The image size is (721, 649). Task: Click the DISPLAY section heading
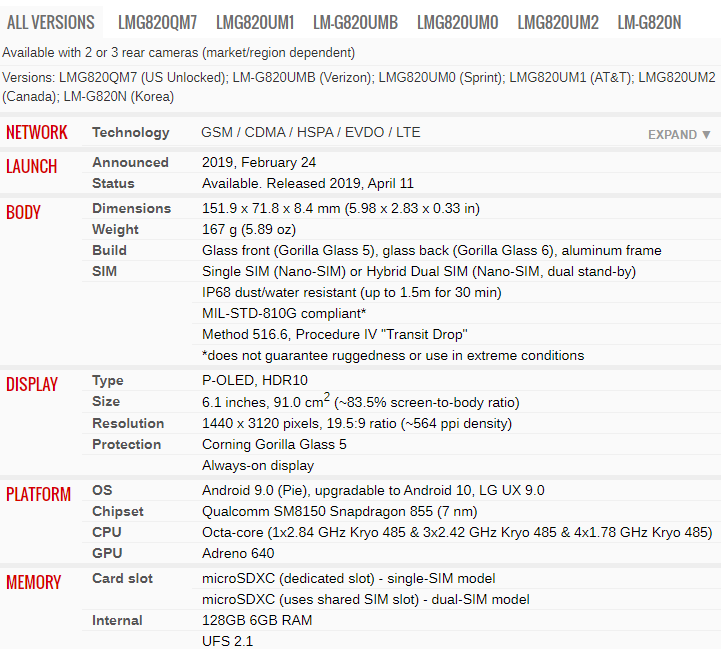pos(32,385)
